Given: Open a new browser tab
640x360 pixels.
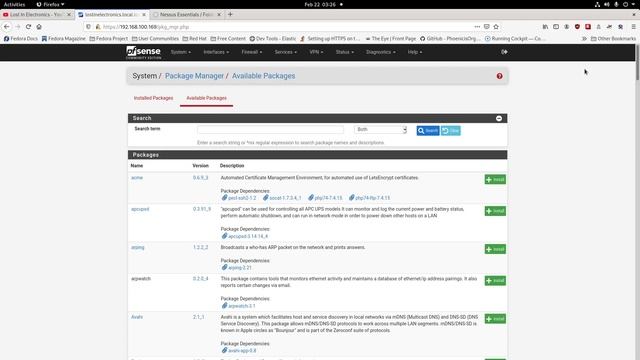Looking at the screenshot, I should coord(230,14).
